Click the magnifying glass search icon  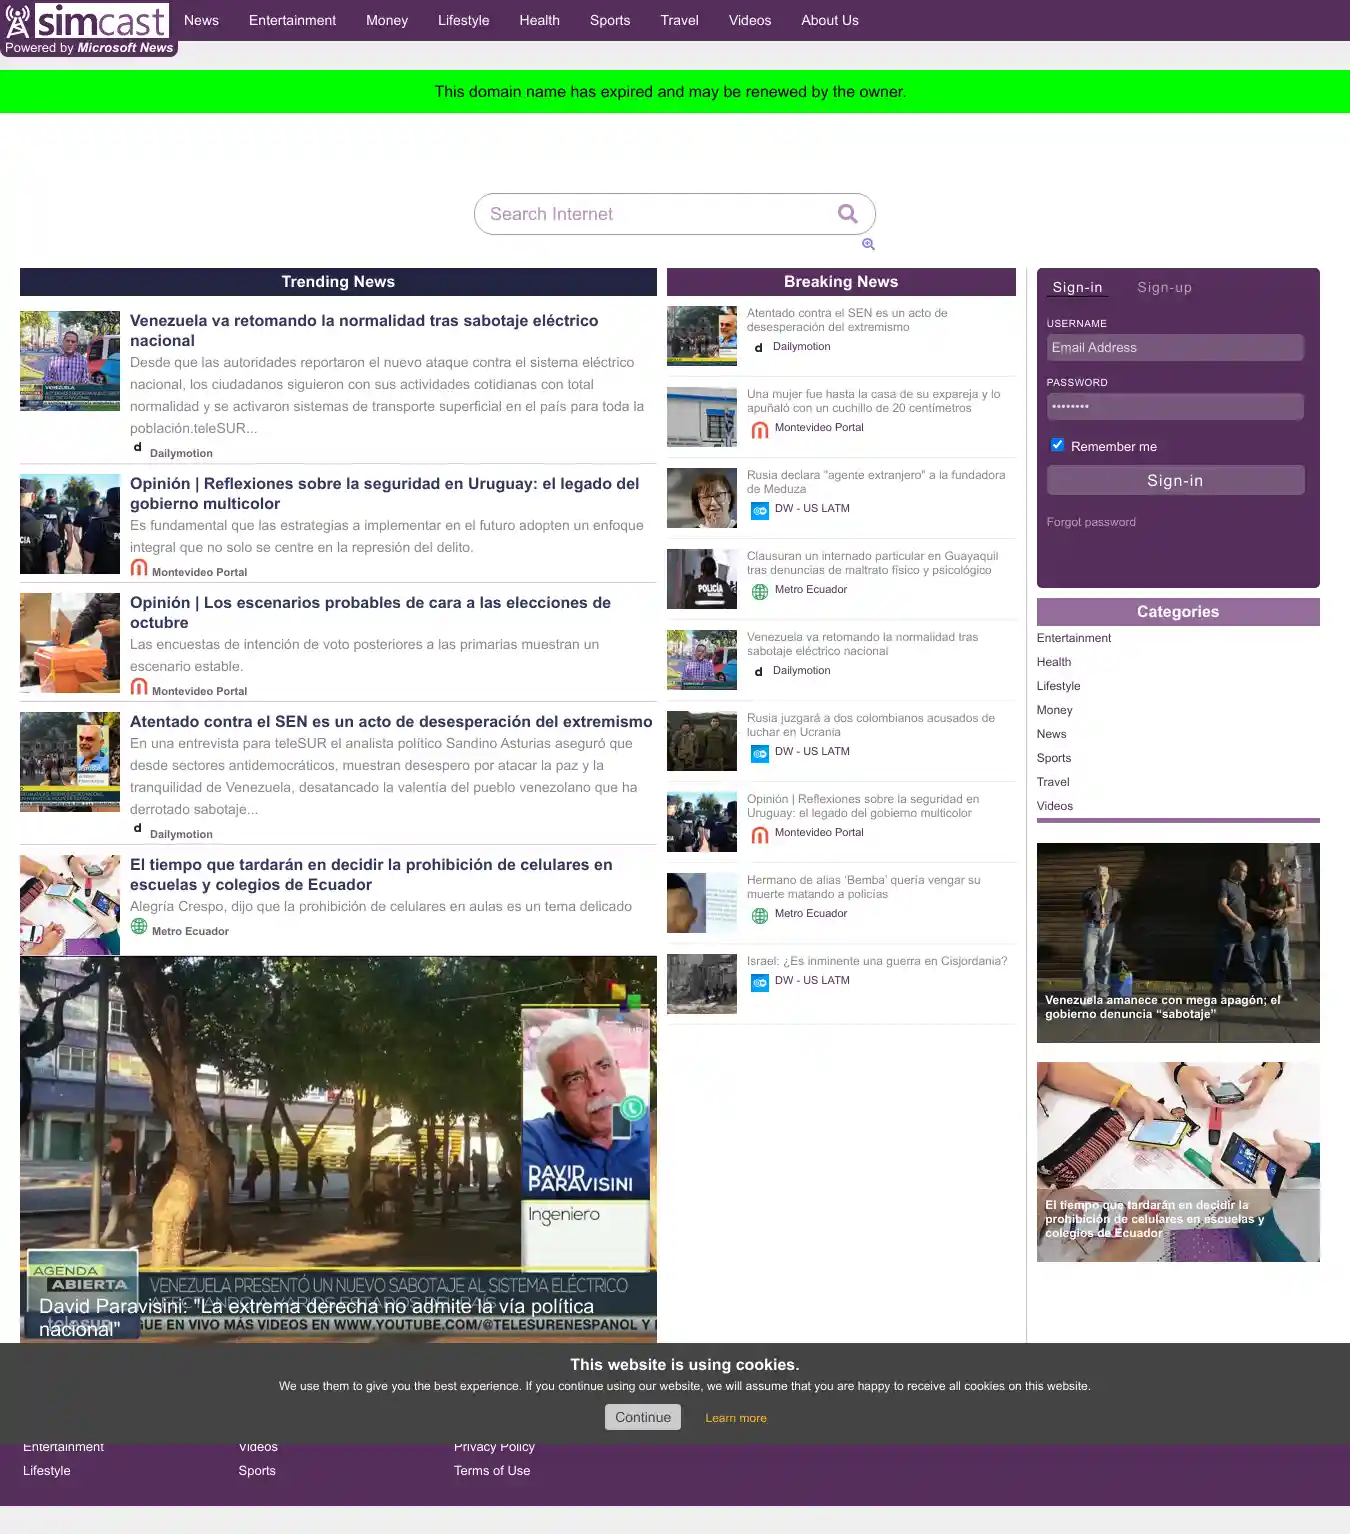click(847, 214)
